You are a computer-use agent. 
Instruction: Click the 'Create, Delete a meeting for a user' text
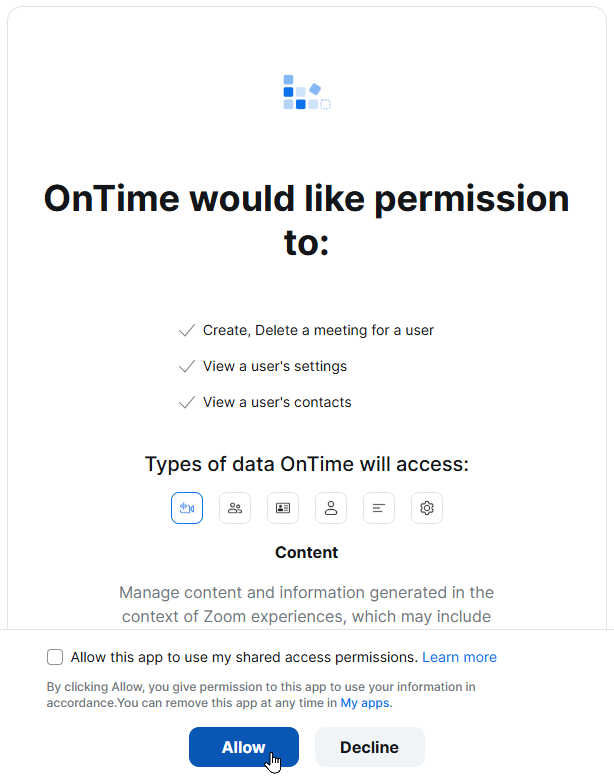pos(318,331)
